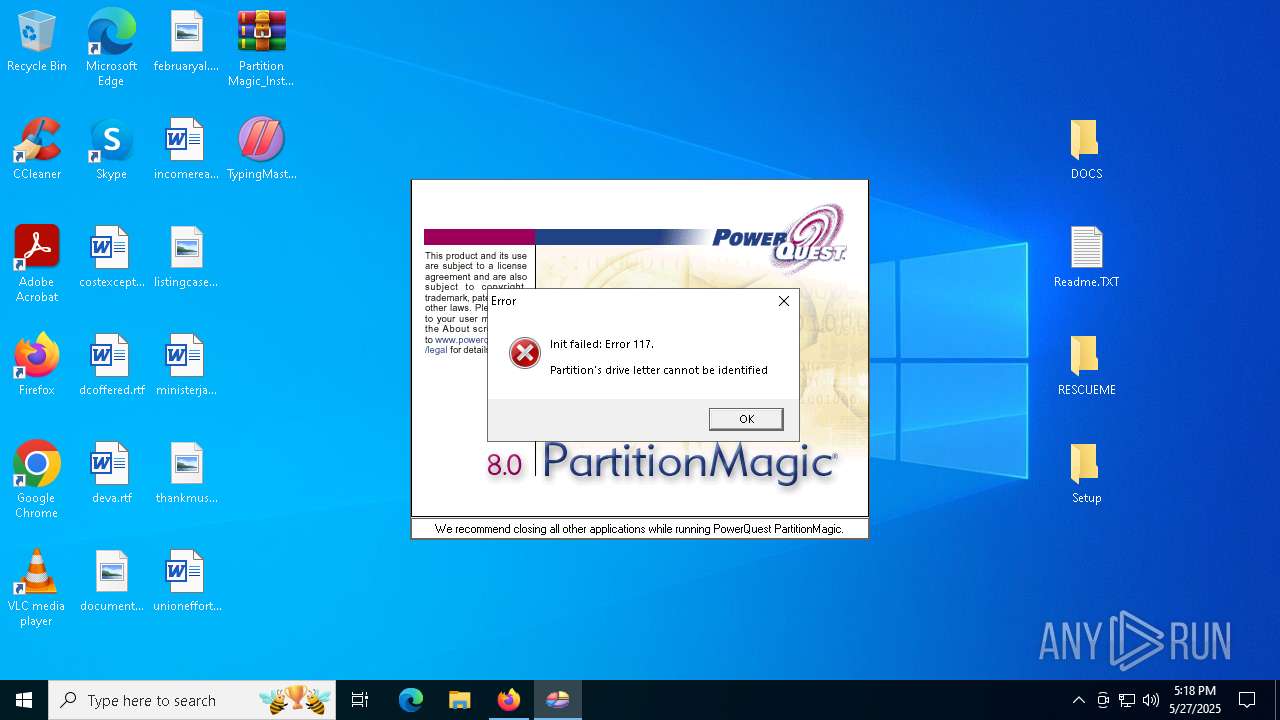Select listingcase... image file
The width and height of the screenshot is (1280, 720).
click(x=186, y=258)
